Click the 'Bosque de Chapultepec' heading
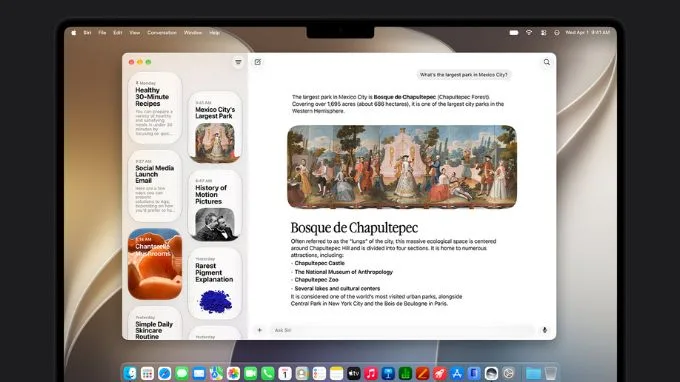The height and width of the screenshot is (382, 680). point(354,228)
